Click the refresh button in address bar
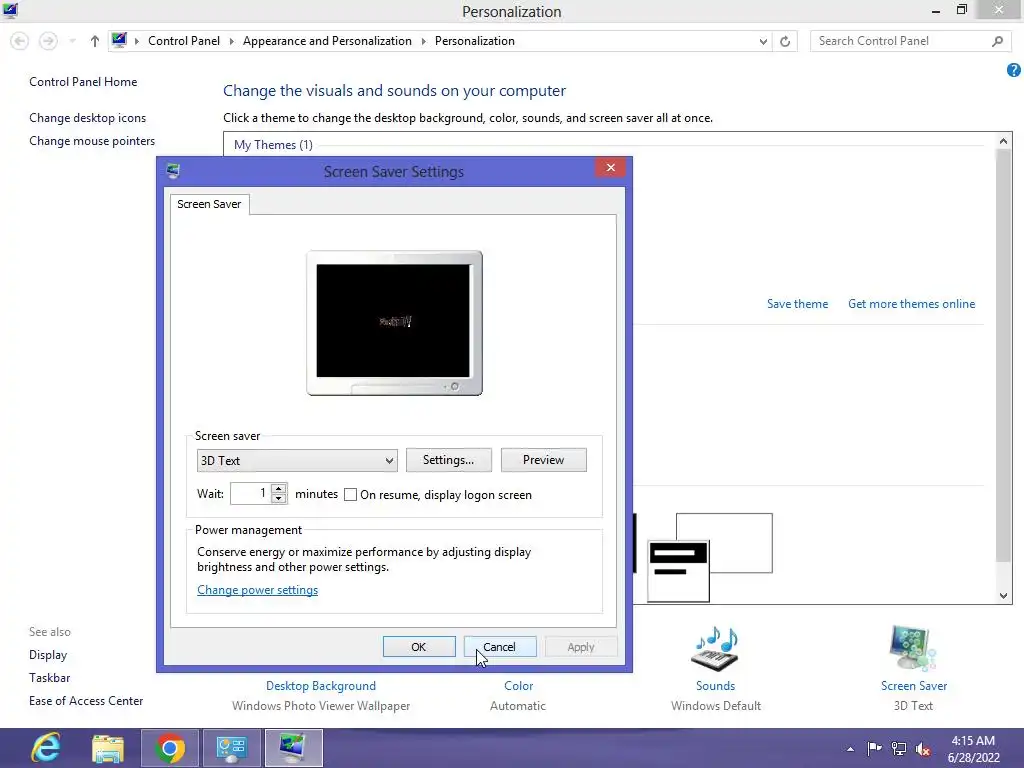 click(x=785, y=41)
